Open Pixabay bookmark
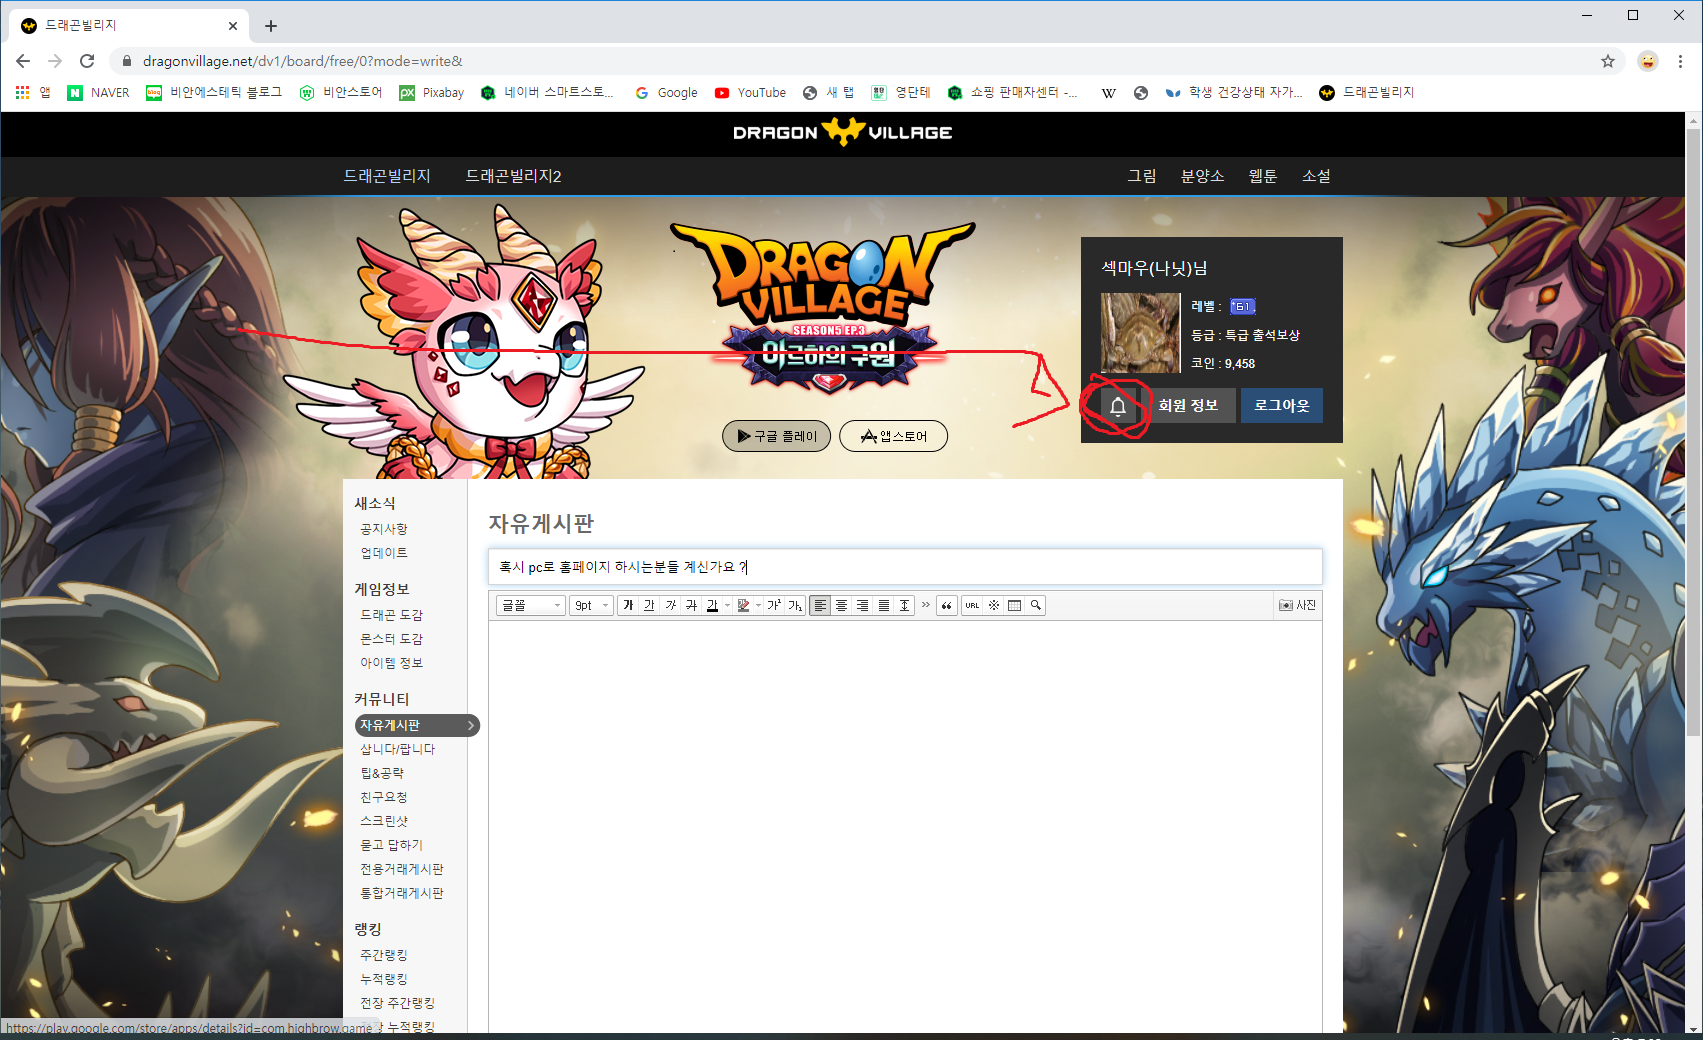This screenshot has width=1703, height=1040. pos(432,92)
